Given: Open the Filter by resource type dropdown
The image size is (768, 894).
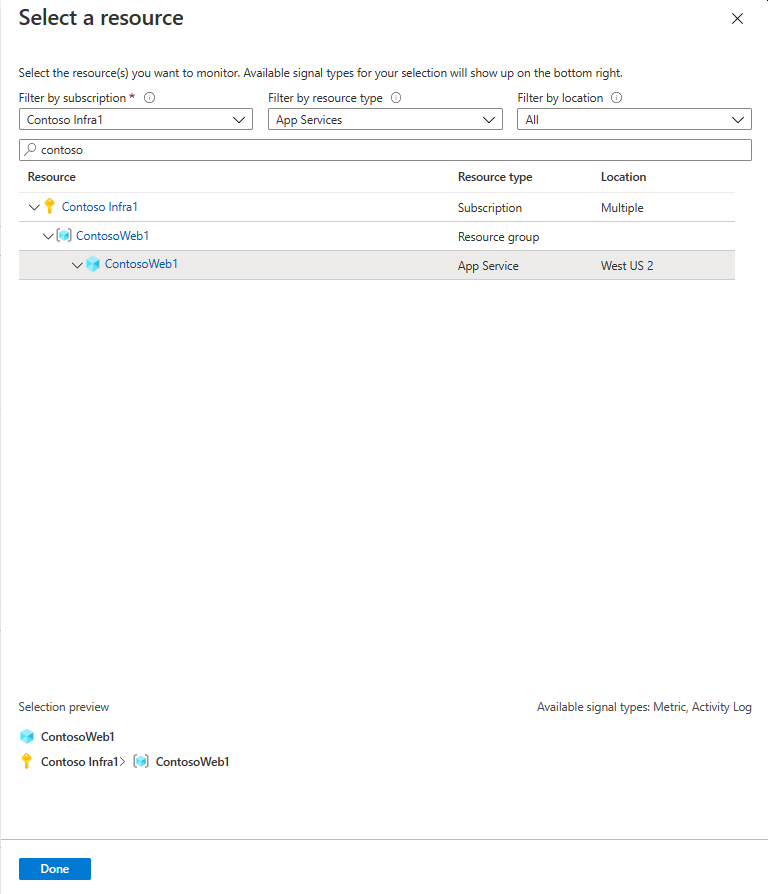Looking at the screenshot, I should coord(385,120).
